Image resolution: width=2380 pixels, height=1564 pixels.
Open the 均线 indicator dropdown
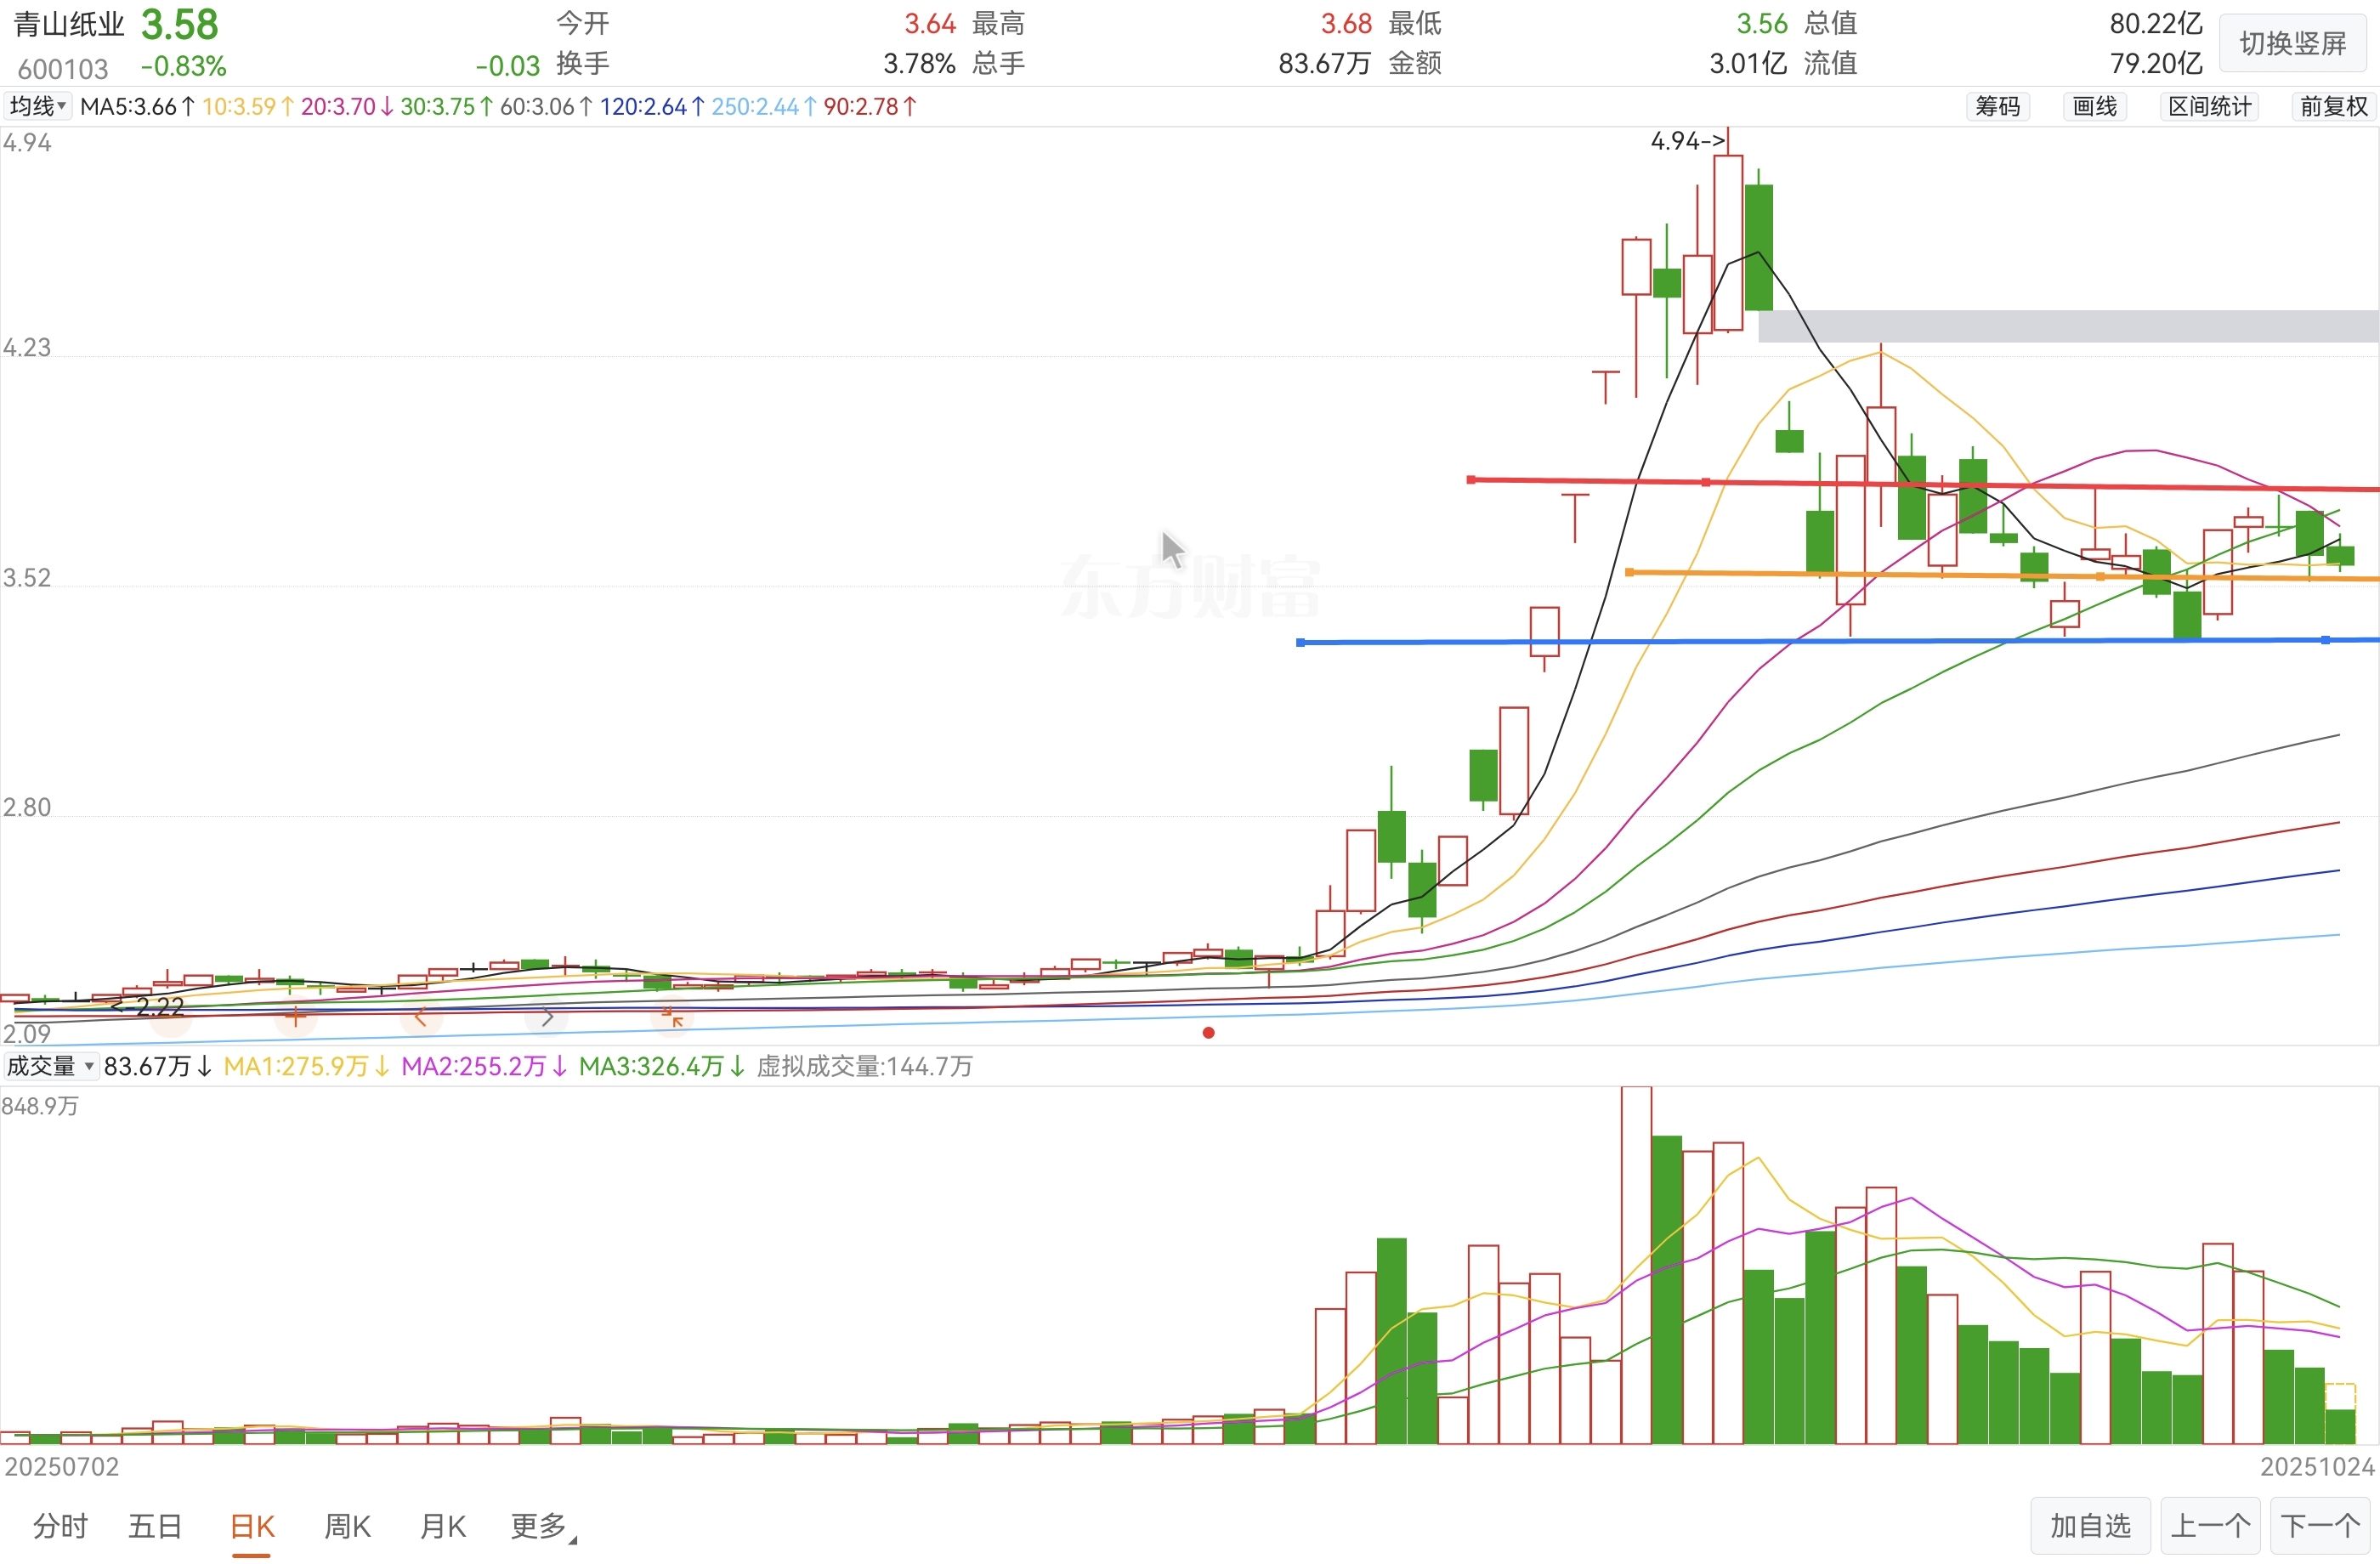[x=37, y=106]
